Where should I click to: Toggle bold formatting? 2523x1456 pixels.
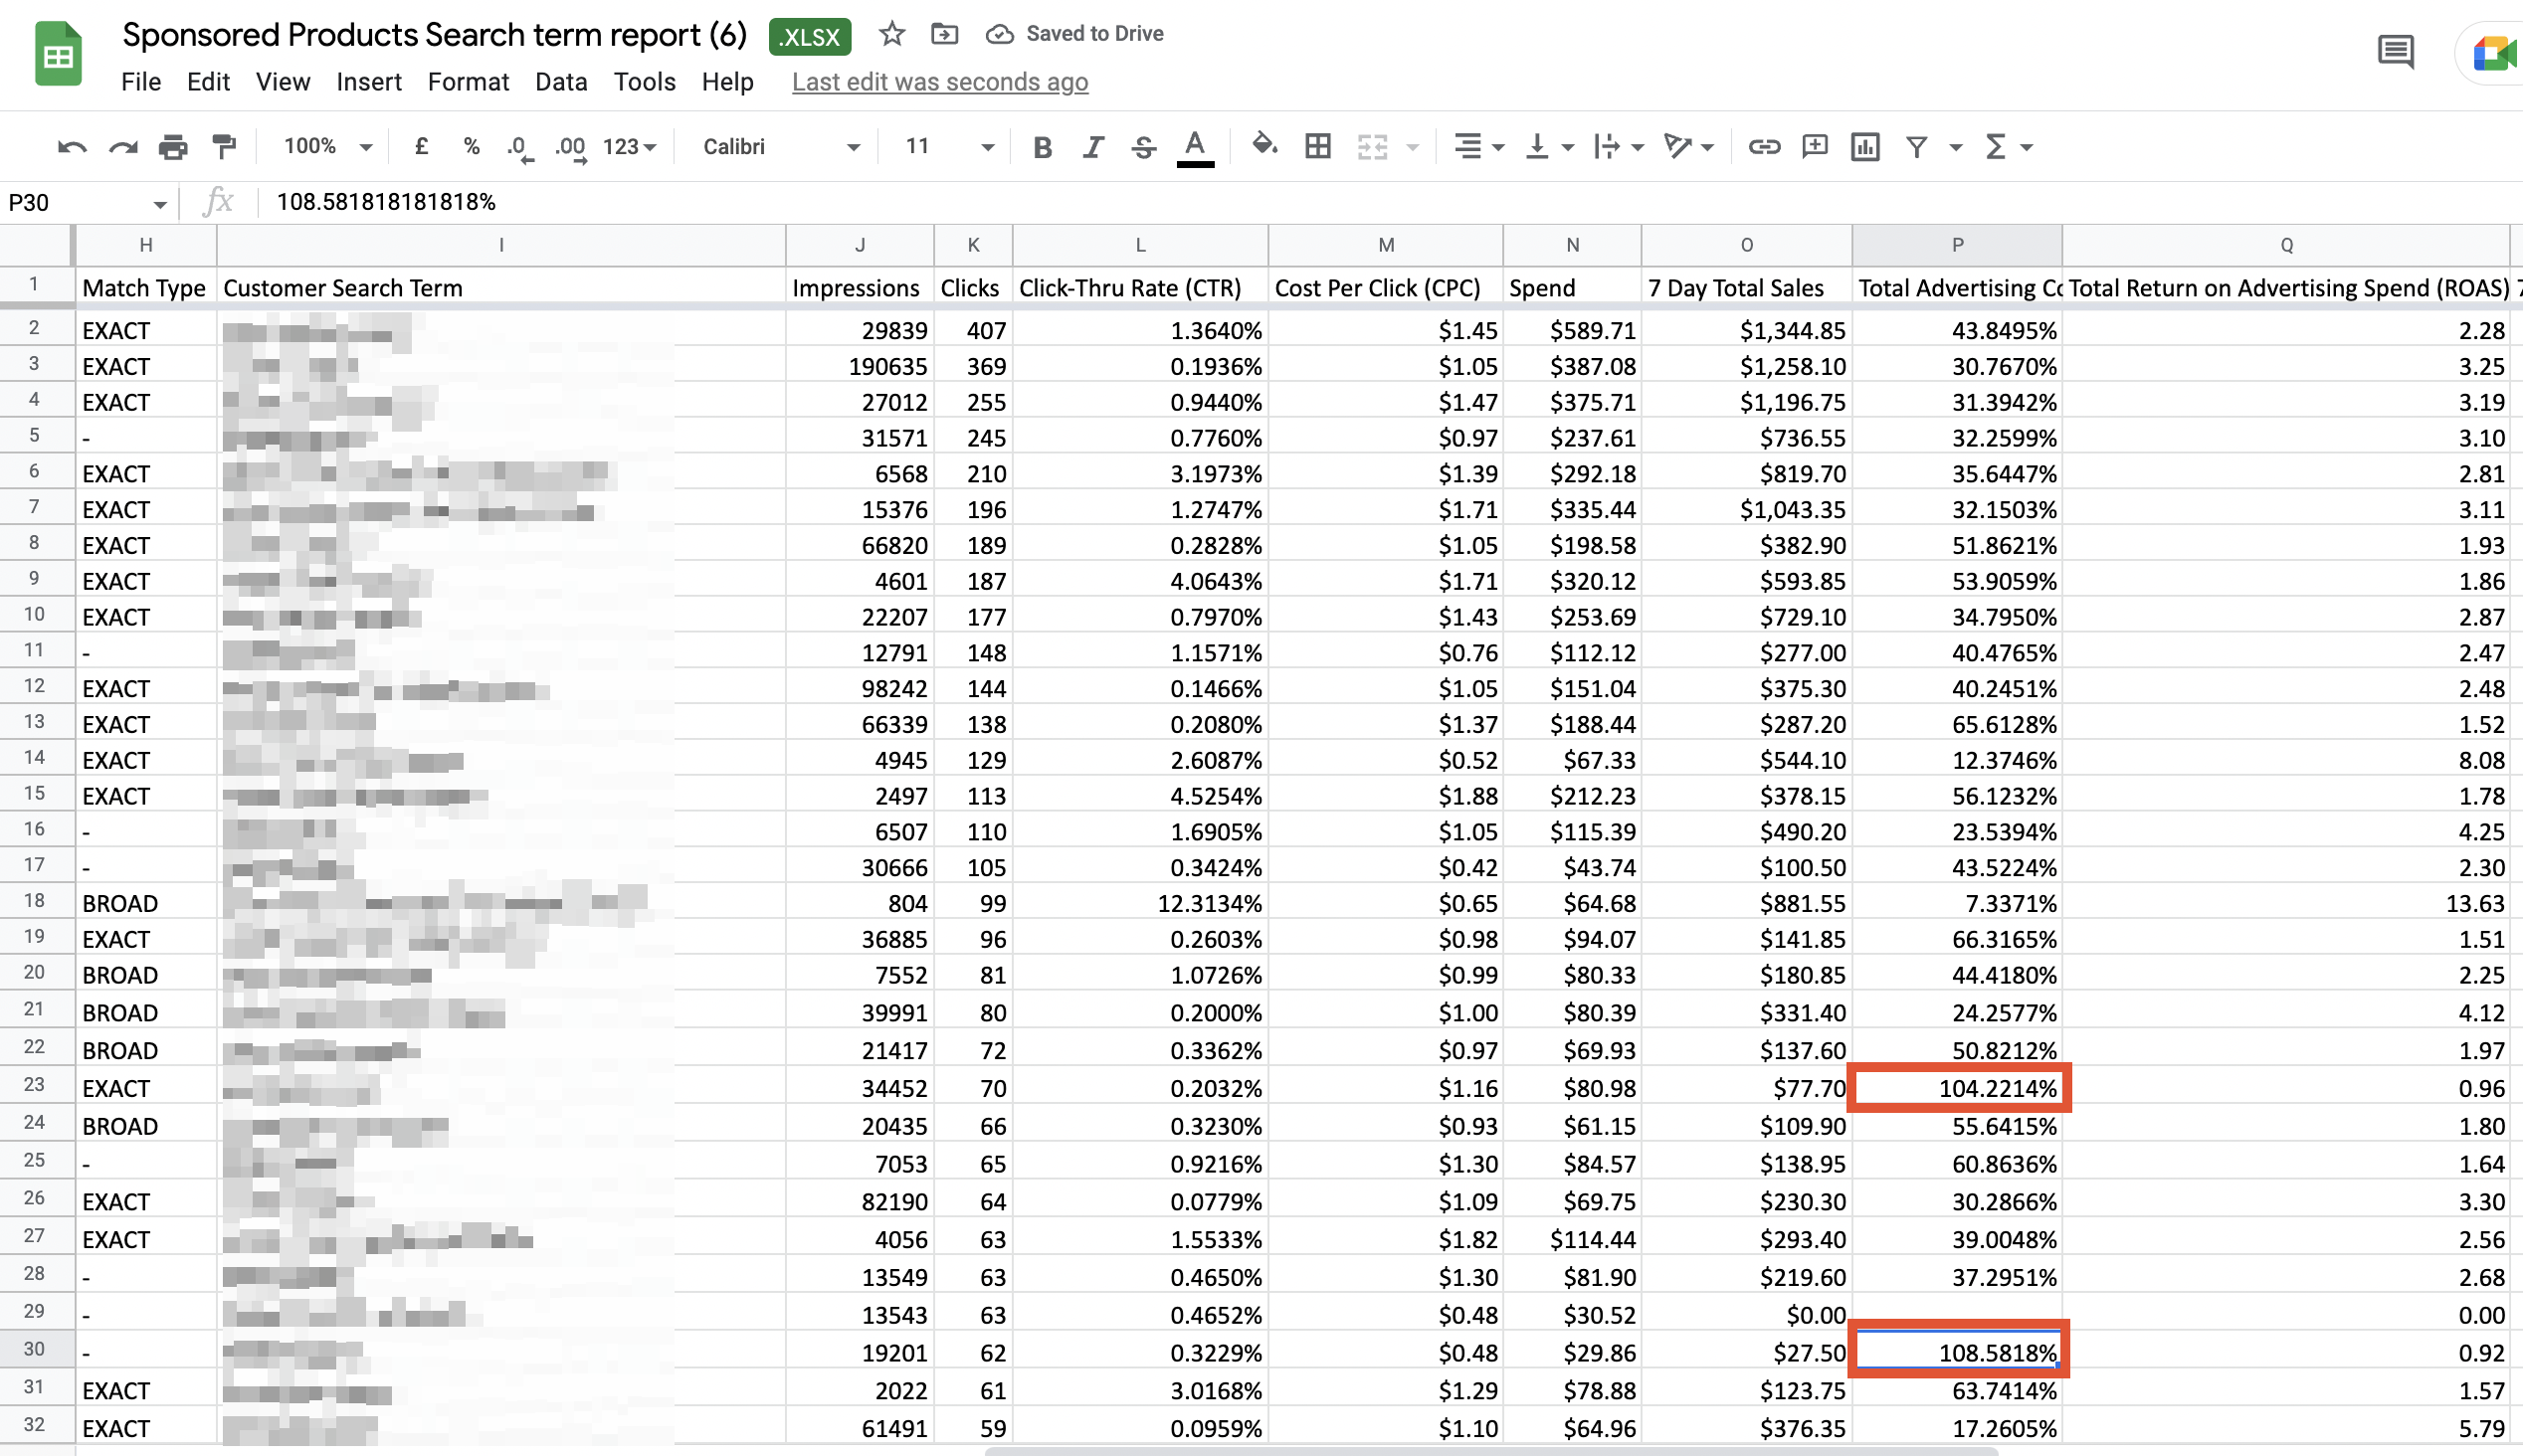pyautogui.click(x=1042, y=146)
